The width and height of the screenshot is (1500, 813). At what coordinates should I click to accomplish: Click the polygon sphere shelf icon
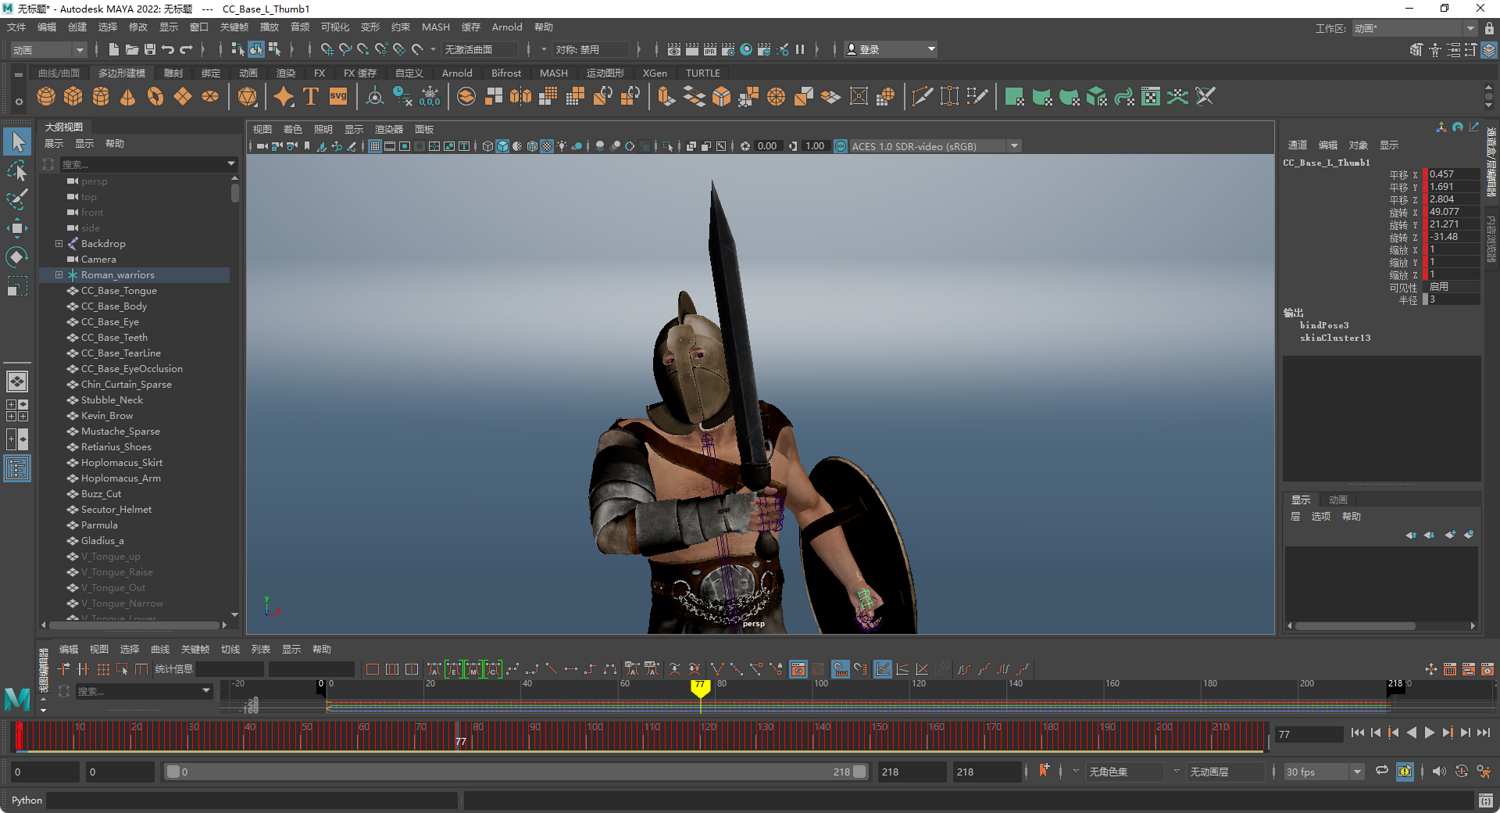46,97
